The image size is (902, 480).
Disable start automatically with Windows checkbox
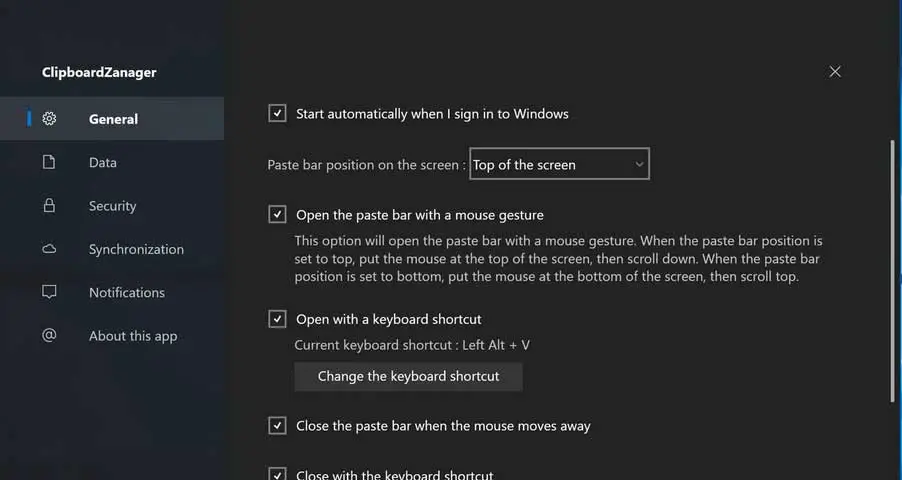[278, 114]
